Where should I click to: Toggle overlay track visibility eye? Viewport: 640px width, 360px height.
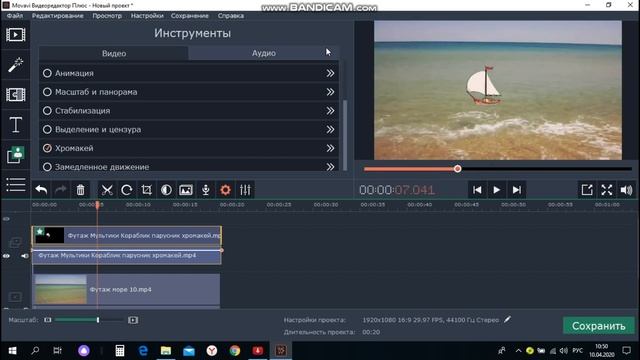coord(7,256)
